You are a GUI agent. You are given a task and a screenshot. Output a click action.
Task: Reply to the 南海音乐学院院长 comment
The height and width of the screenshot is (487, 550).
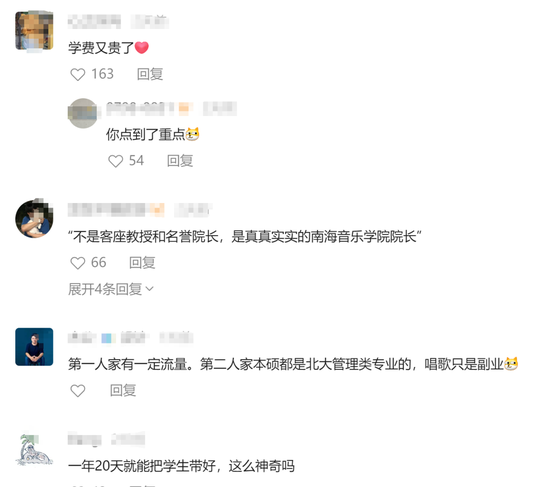point(142,263)
